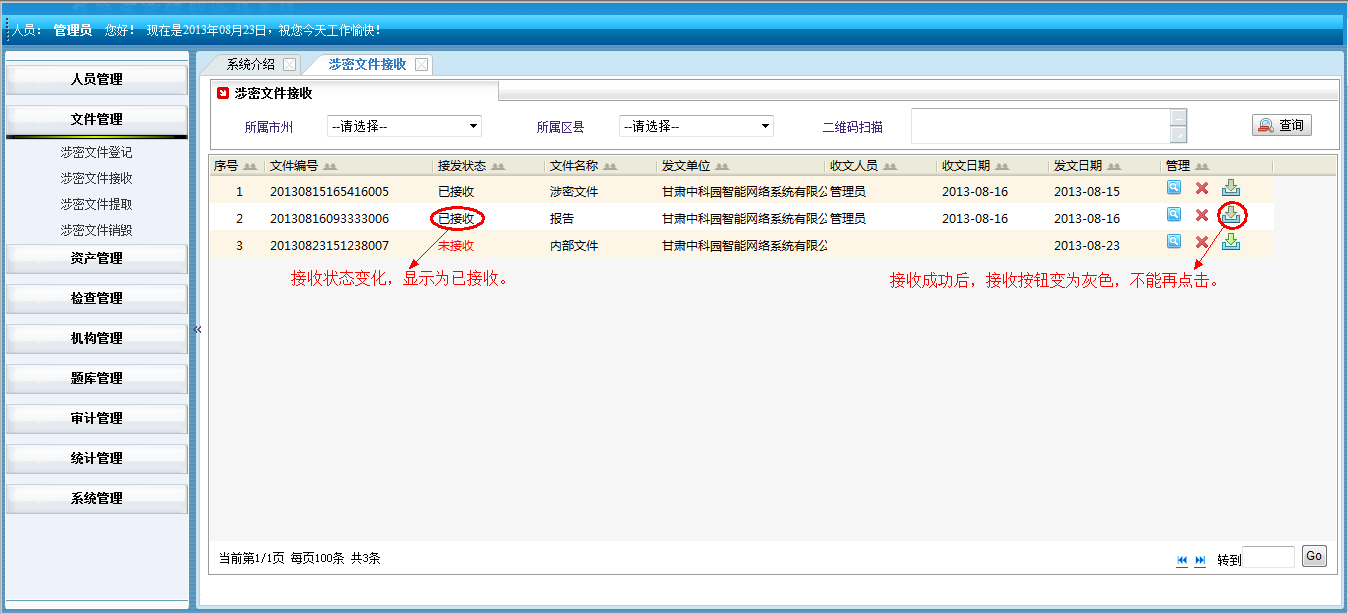Image resolution: width=1348 pixels, height=614 pixels.
Task: Sort by the 收文人员 column arrows
Action: 890,167
